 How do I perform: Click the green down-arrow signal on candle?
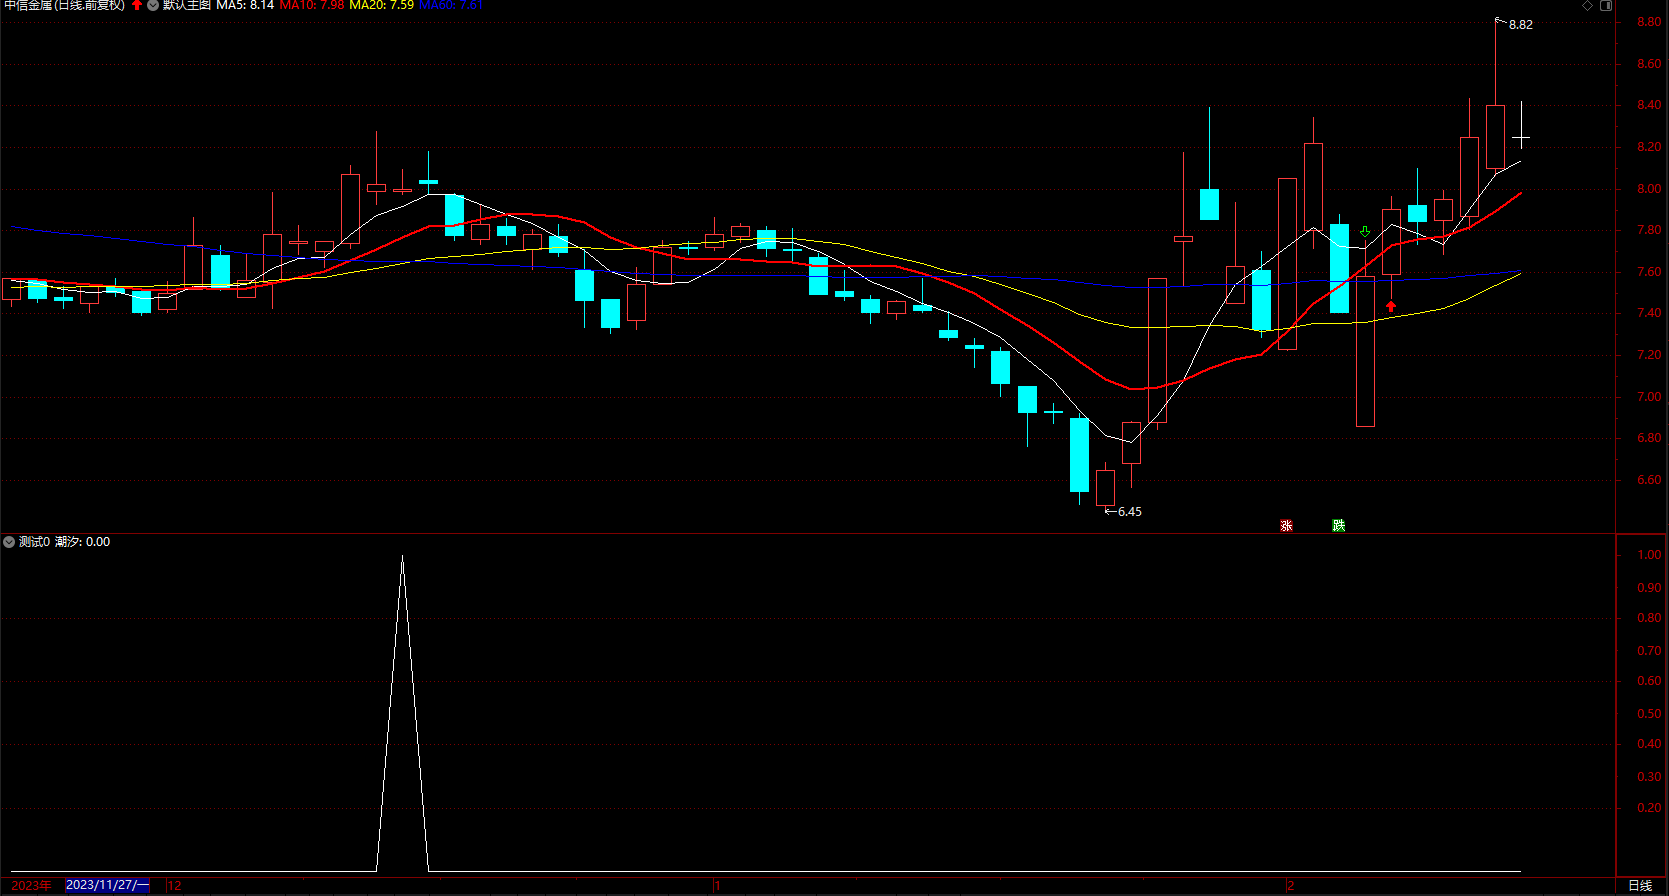1365,232
